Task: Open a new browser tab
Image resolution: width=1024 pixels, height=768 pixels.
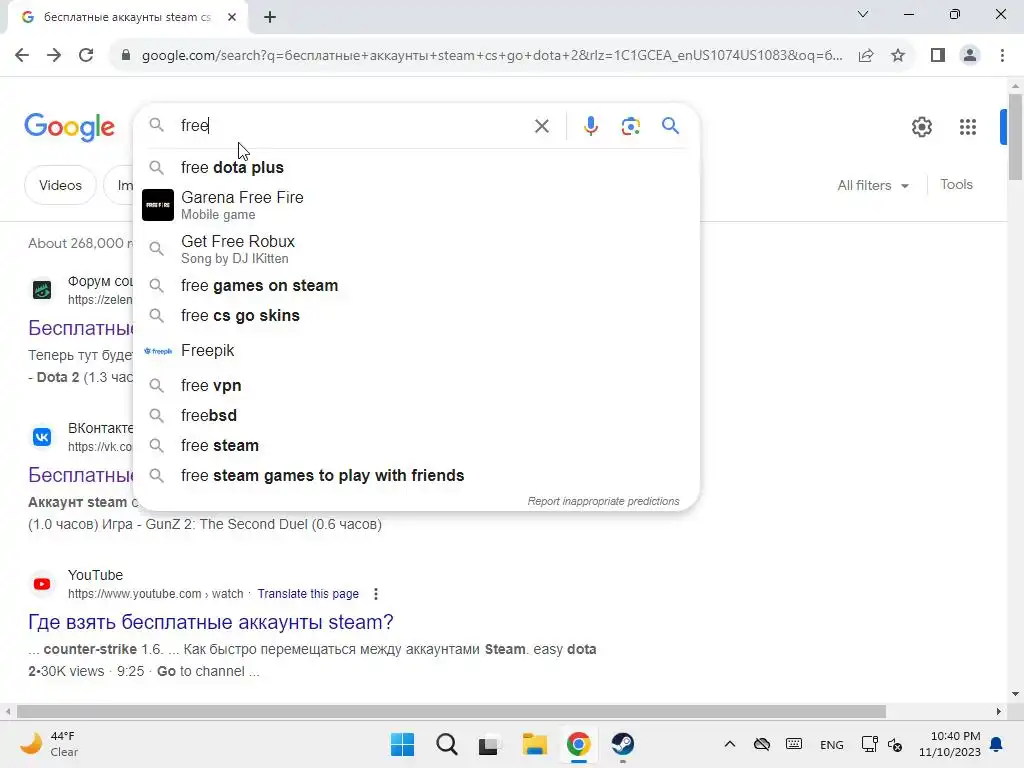Action: [x=270, y=18]
